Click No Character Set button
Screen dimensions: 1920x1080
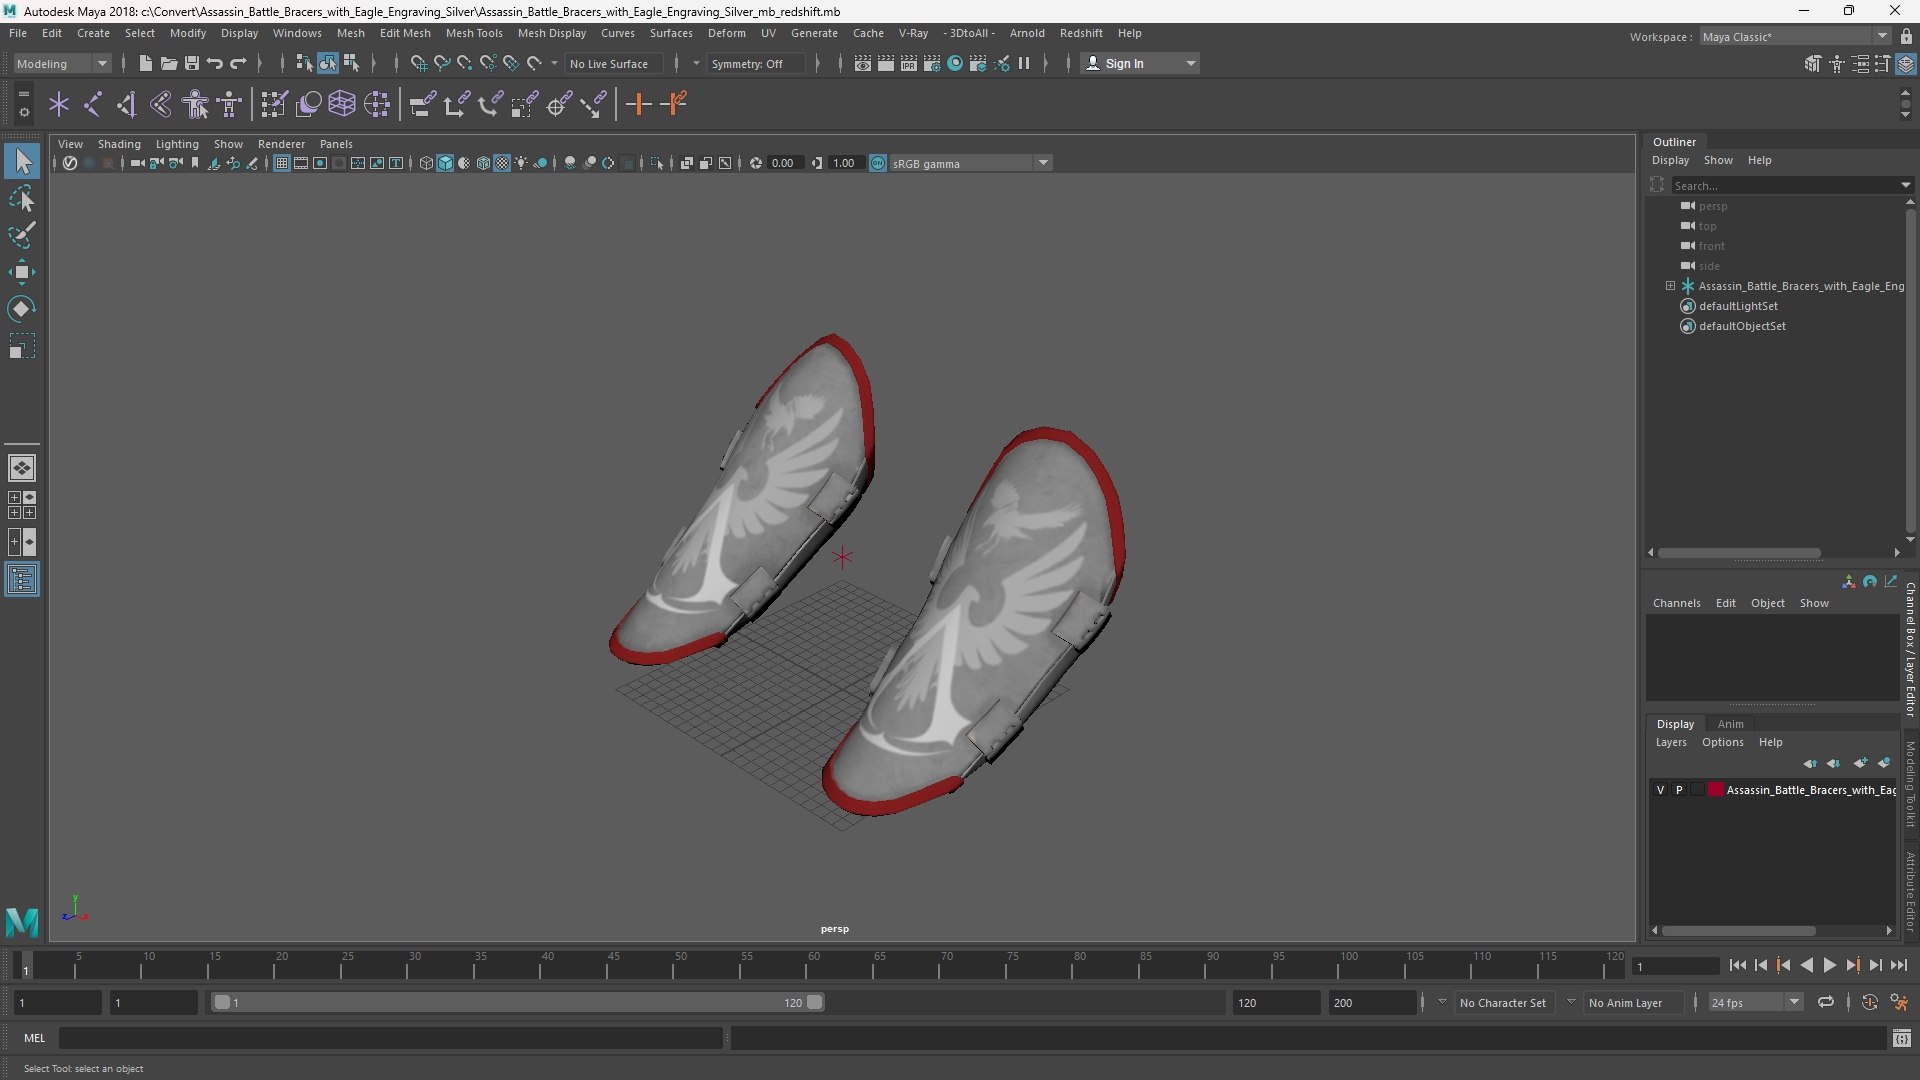(x=1502, y=1002)
